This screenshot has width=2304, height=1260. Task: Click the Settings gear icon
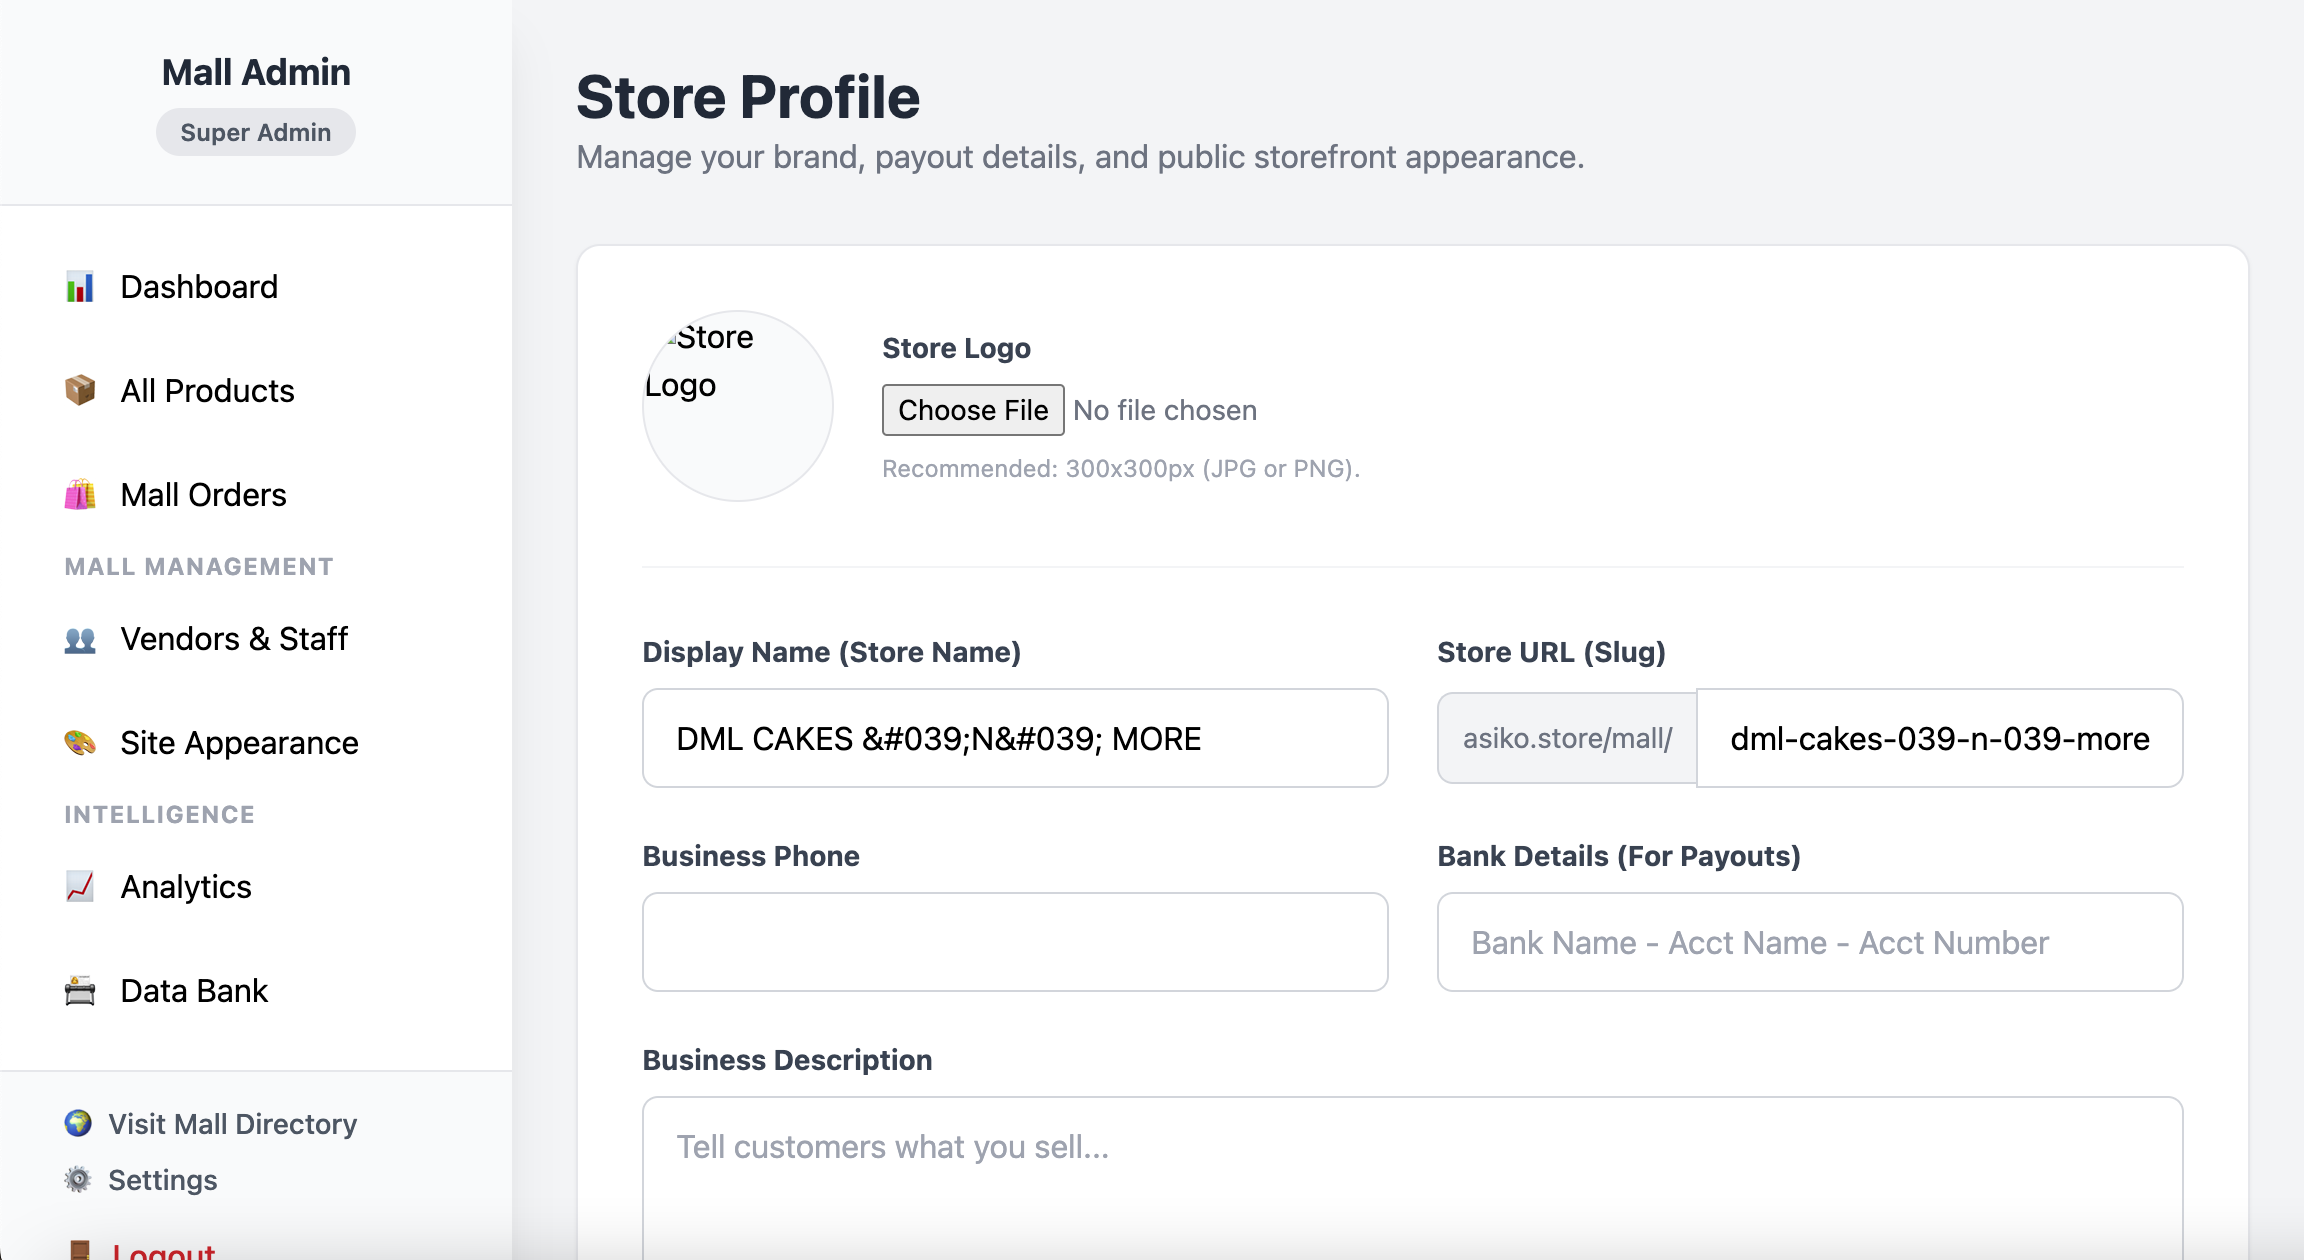tap(78, 1179)
